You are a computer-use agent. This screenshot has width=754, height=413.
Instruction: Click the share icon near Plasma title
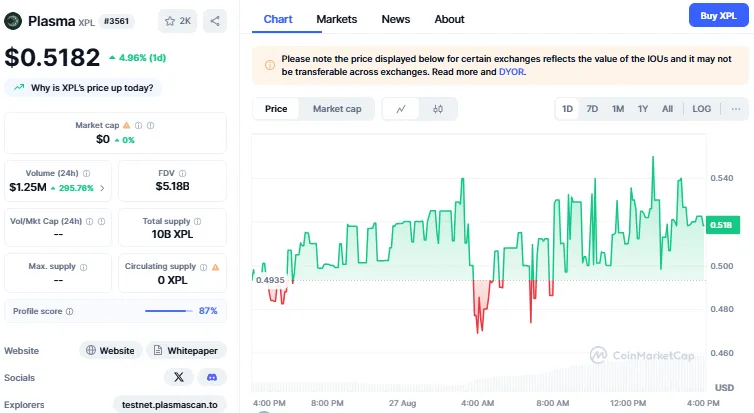pyautogui.click(x=216, y=20)
